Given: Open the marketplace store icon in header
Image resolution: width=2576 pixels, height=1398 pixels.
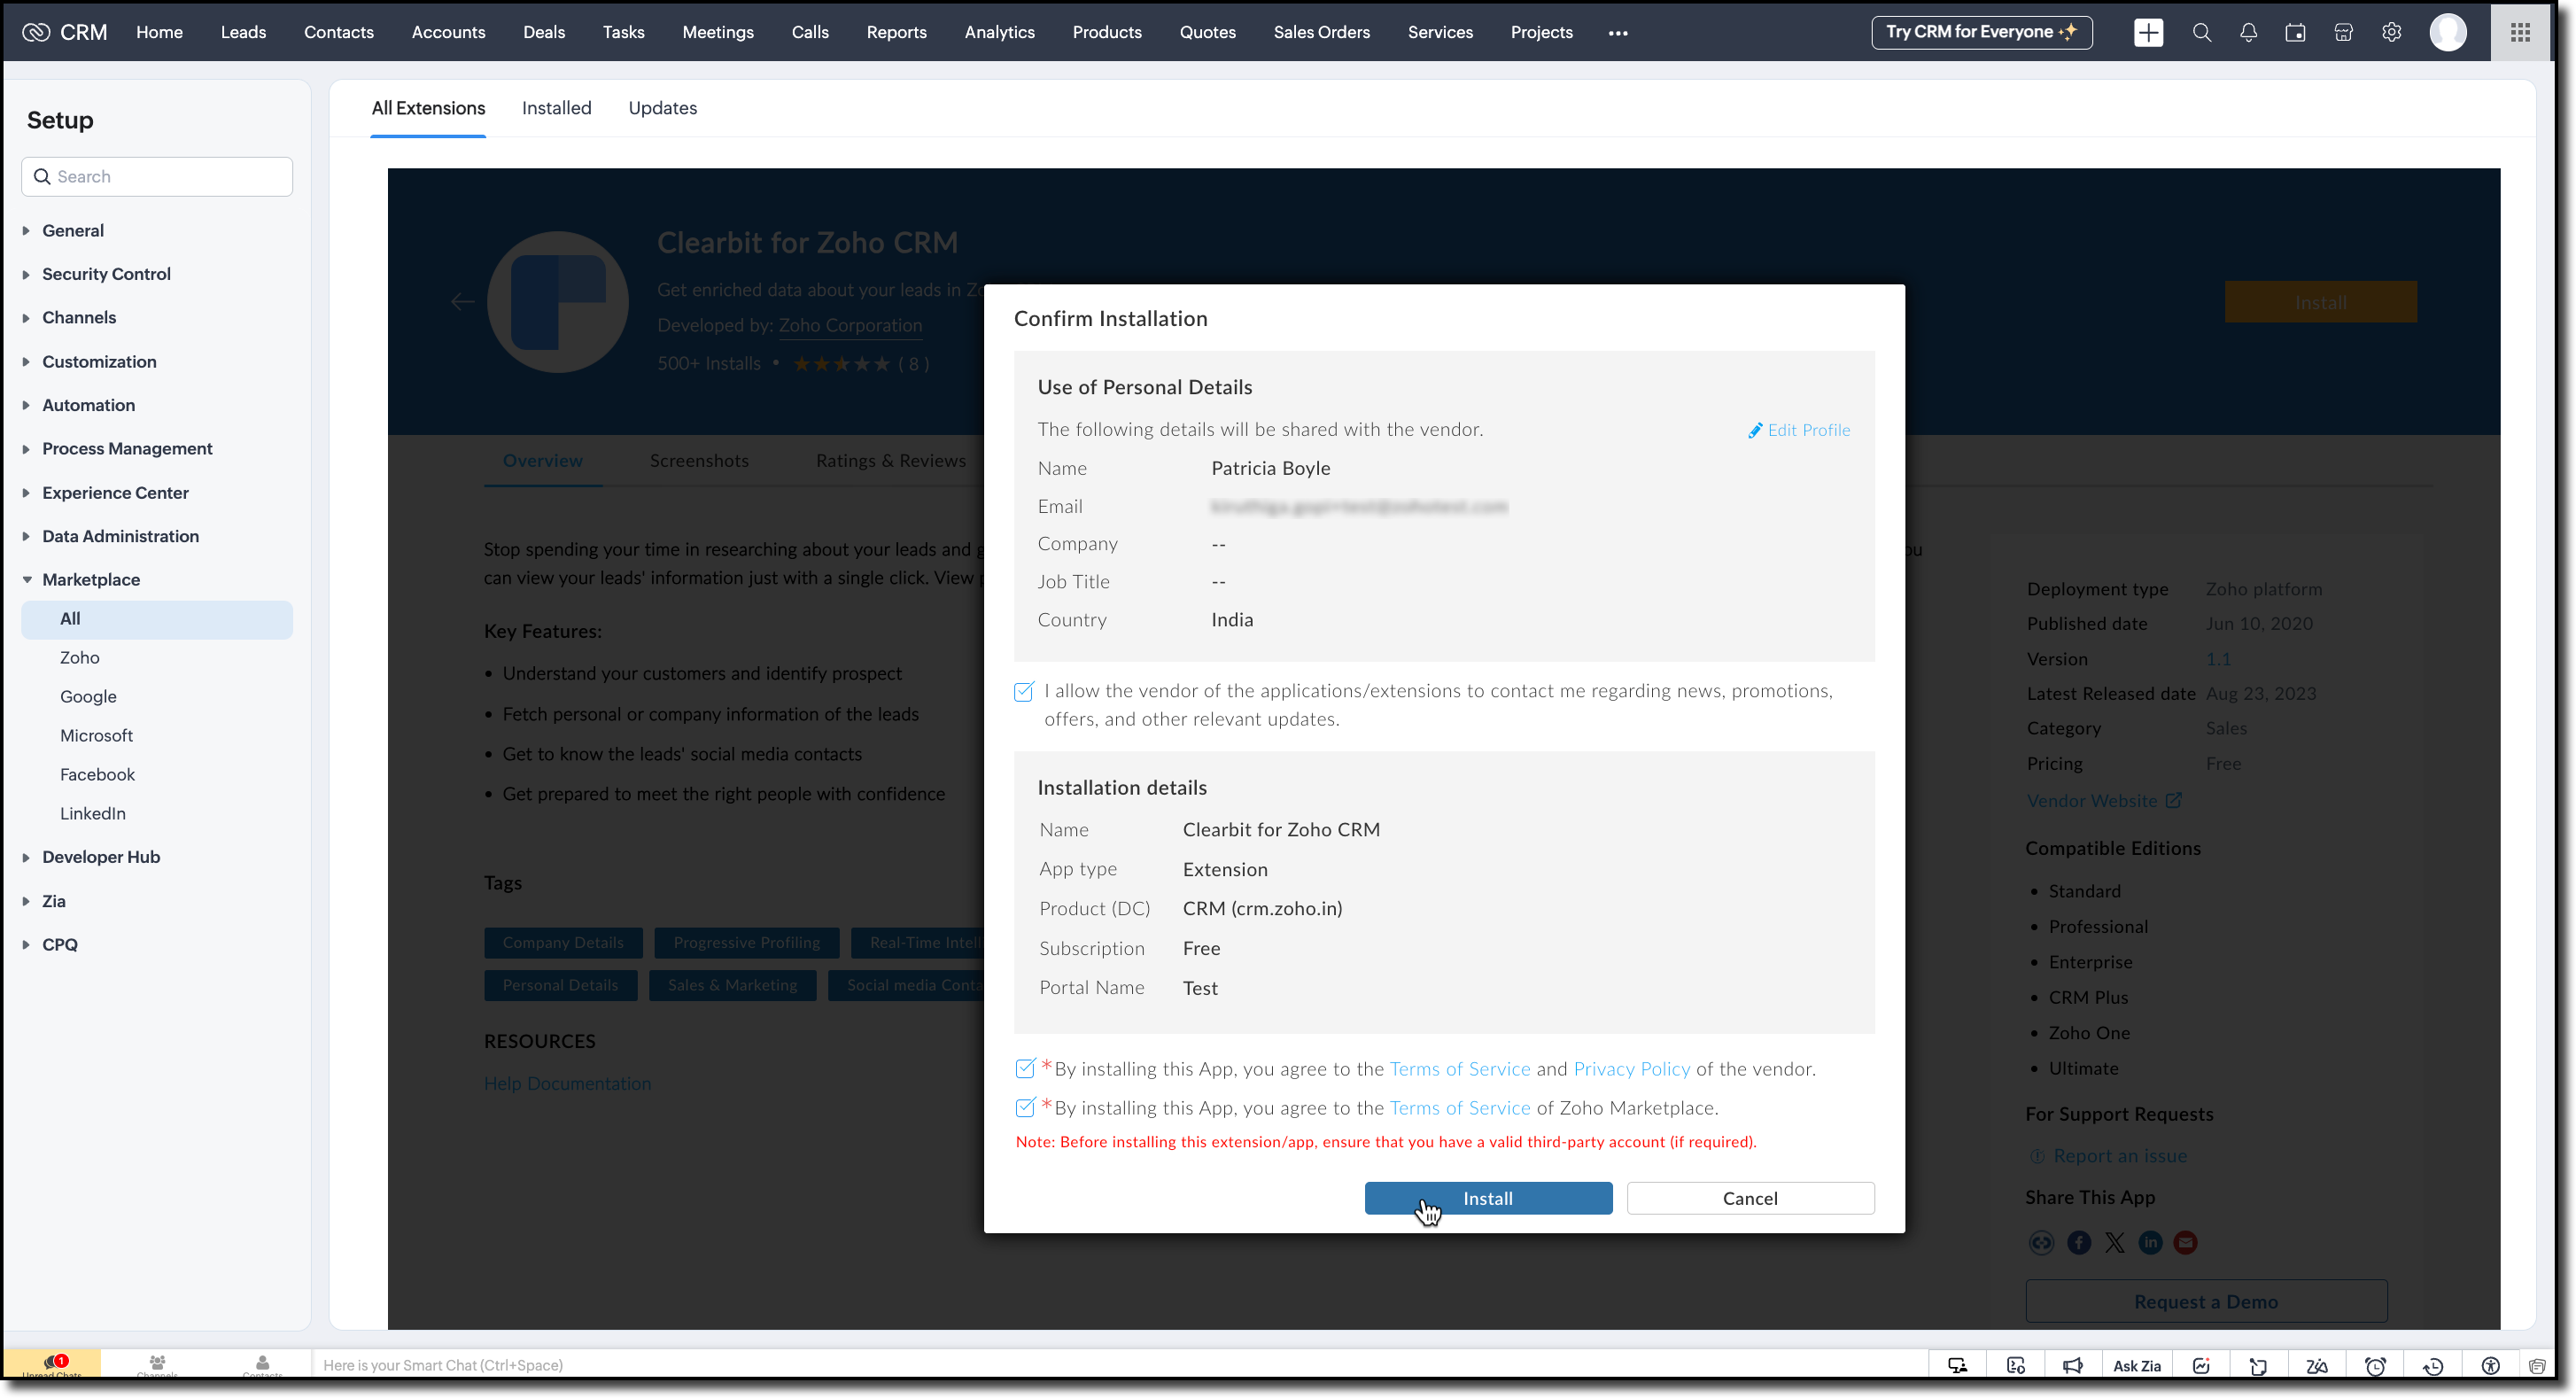Looking at the screenshot, I should tap(2343, 33).
